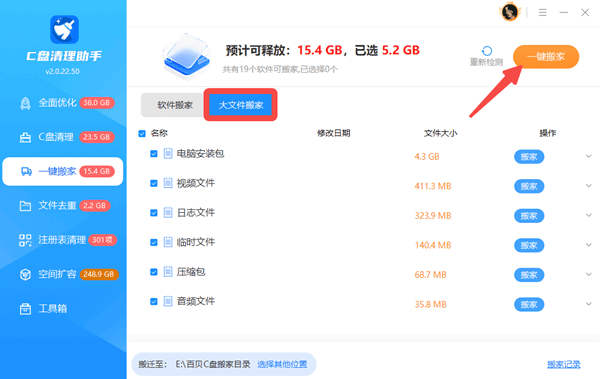Click the 重新检测 refresh icon
The height and width of the screenshot is (379, 600).
click(x=487, y=51)
